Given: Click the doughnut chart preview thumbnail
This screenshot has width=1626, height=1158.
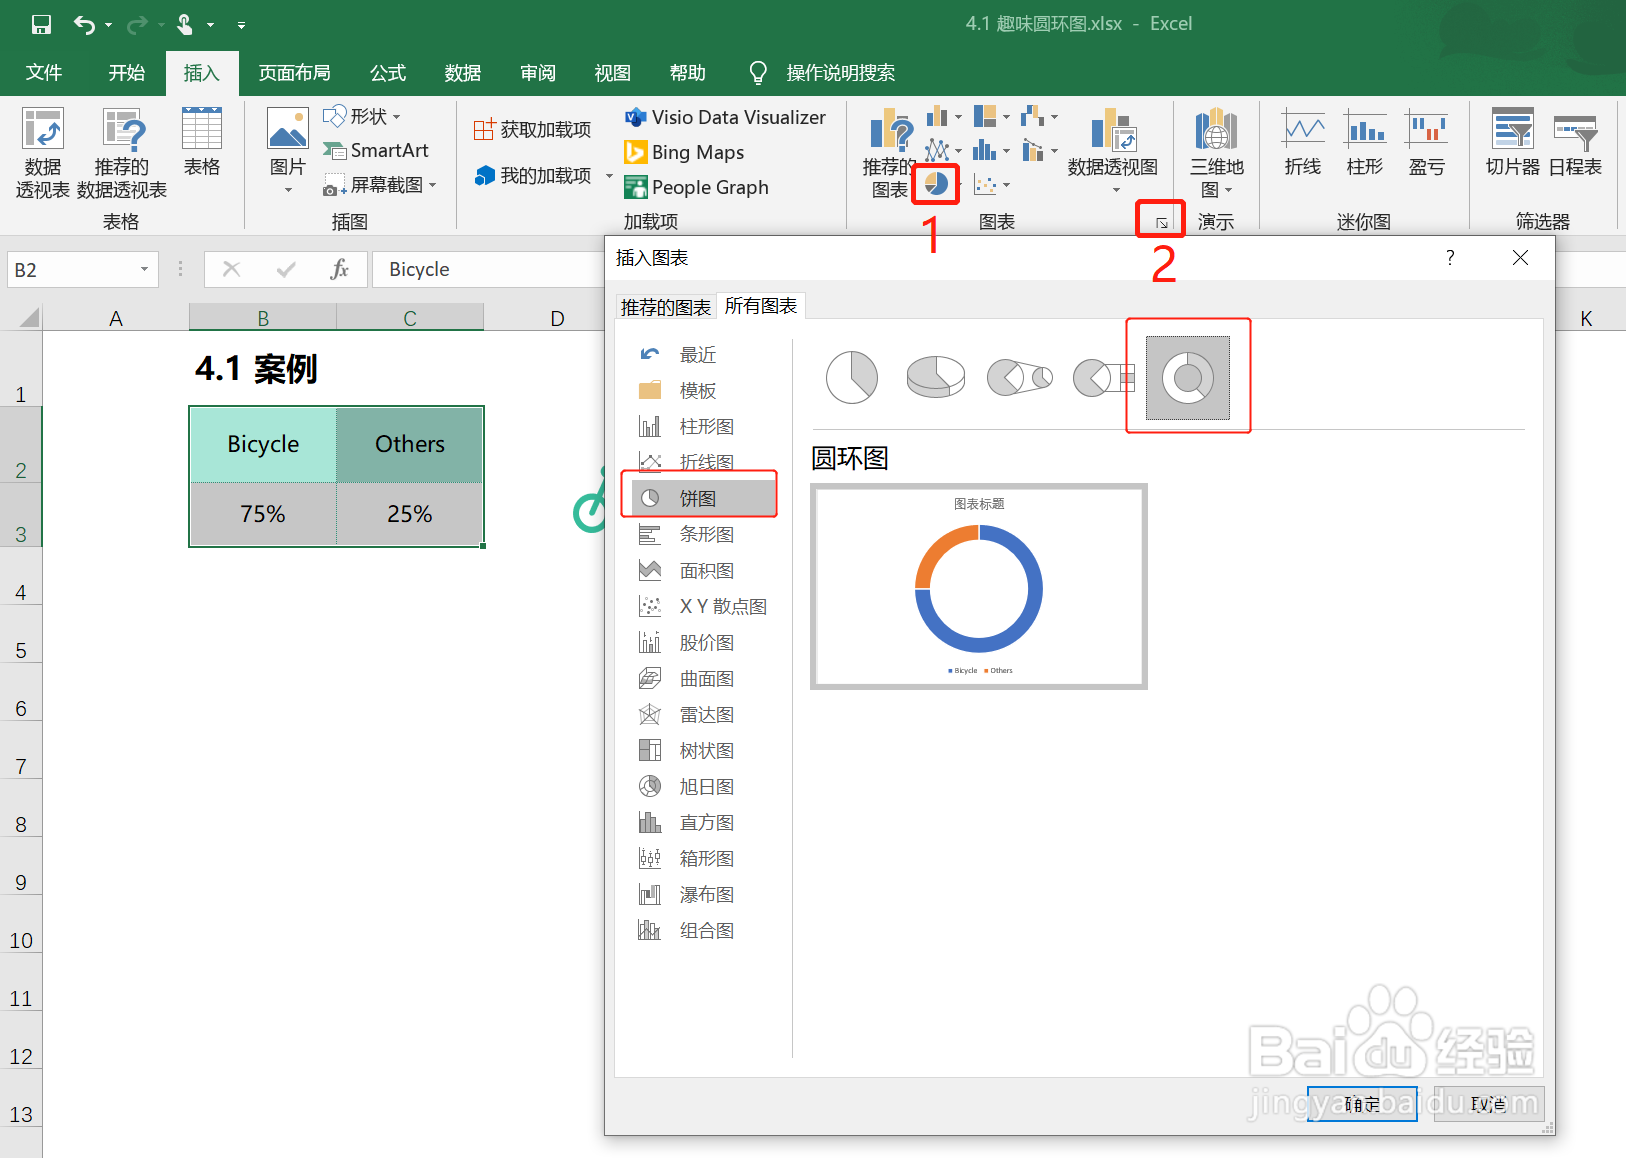Looking at the screenshot, I should click(979, 587).
